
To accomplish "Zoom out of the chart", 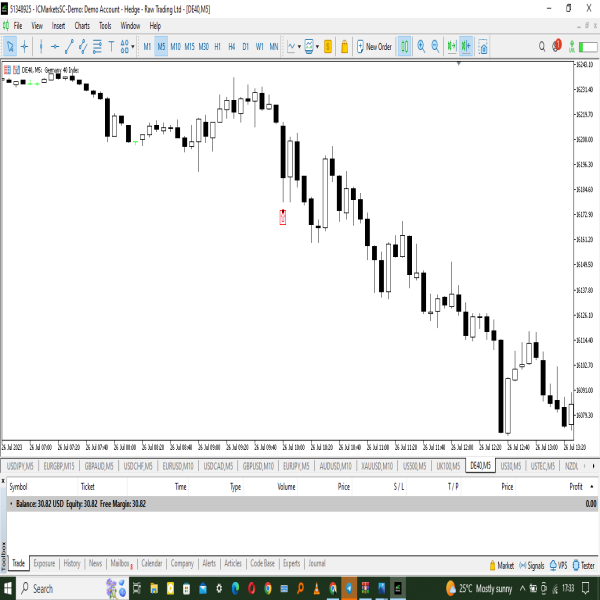I will click(x=435, y=47).
